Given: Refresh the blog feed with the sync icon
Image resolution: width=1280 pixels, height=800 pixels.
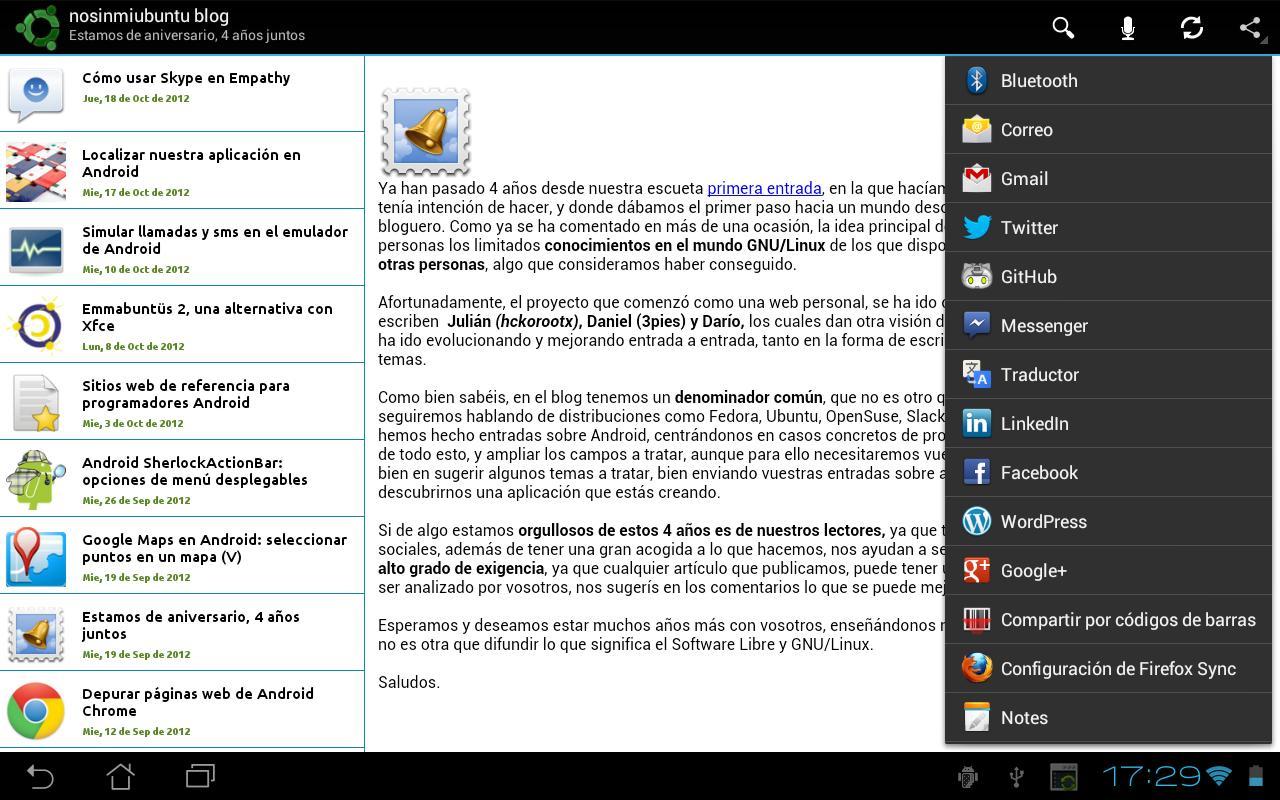Looking at the screenshot, I should [x=1191, y=28].
